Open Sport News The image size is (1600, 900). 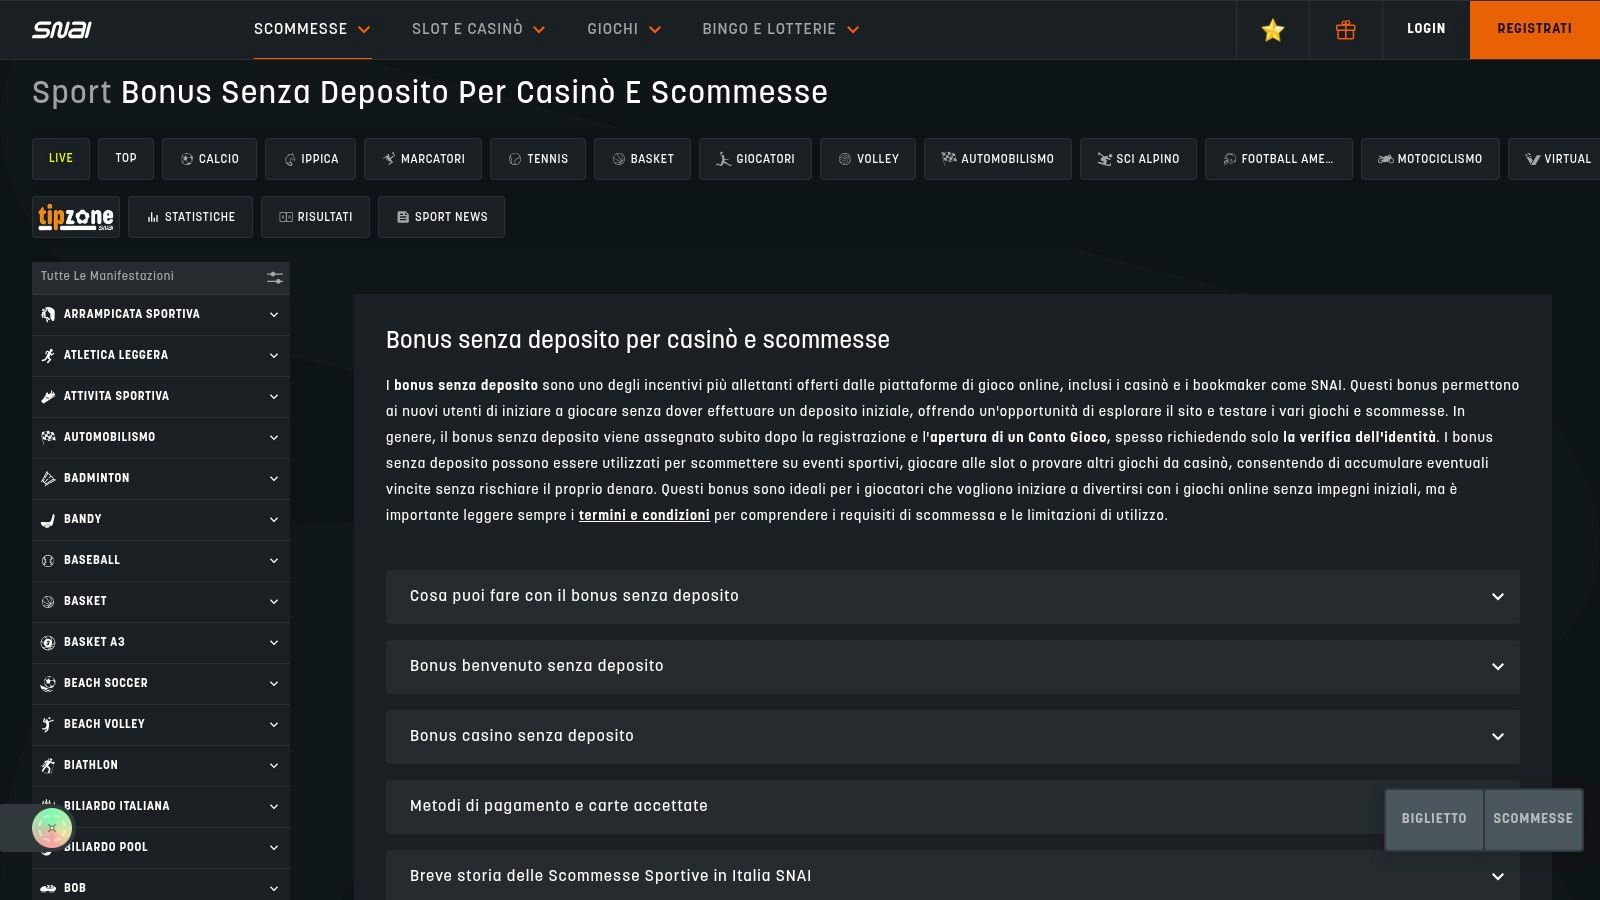coord(441,217)
